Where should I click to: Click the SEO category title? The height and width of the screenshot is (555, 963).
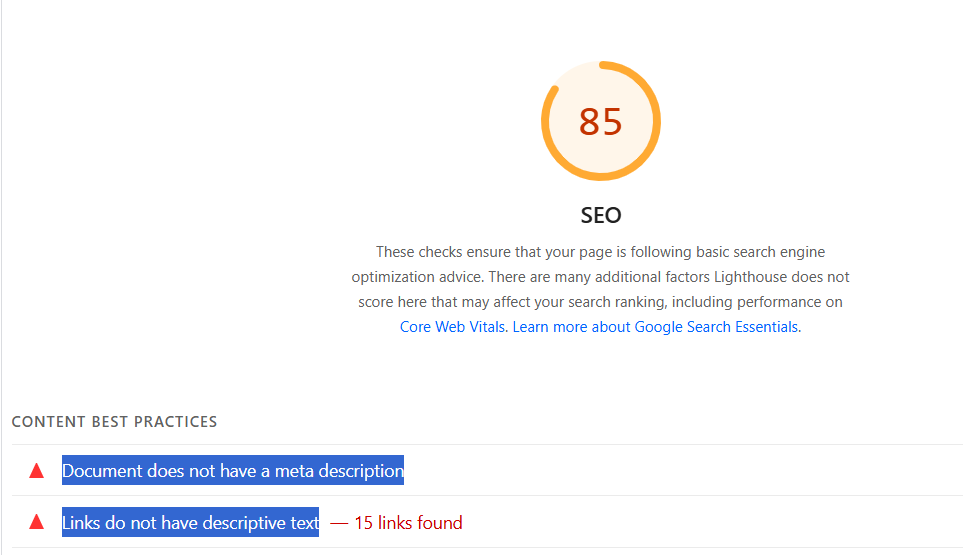(601, 215)
